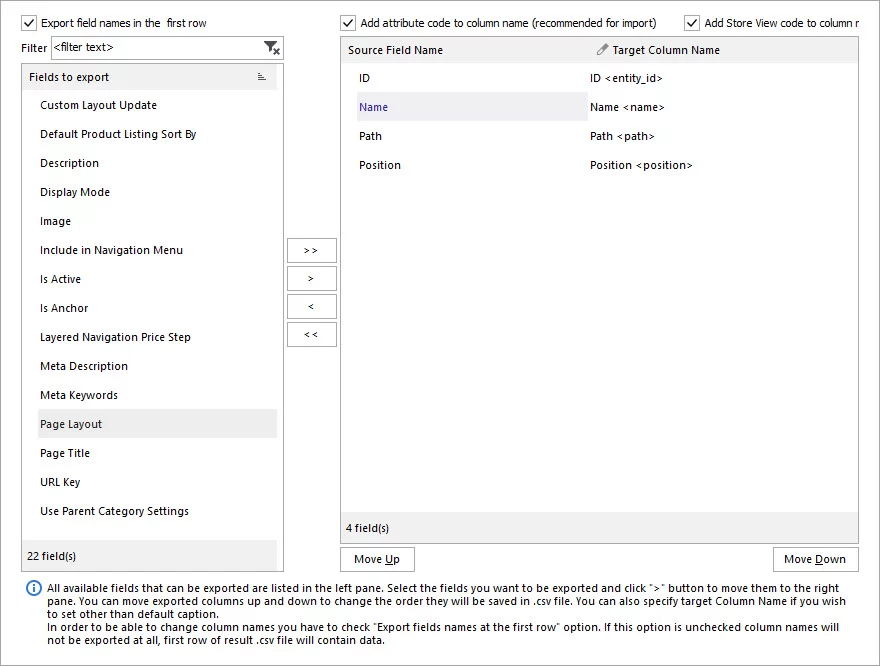This screenshot has width=880, height=666.
Task: Click the 22 field(s) count label
Action: click(x=52, y=556)
